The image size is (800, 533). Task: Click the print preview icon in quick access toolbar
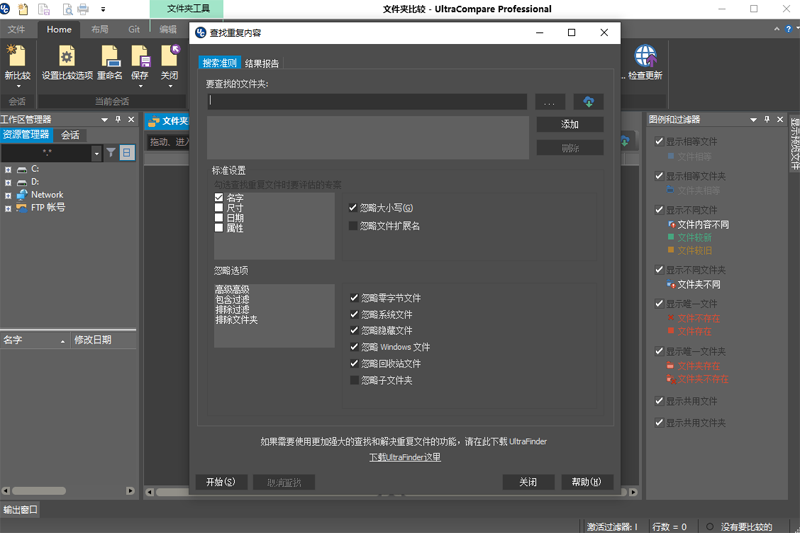[67, 9]
